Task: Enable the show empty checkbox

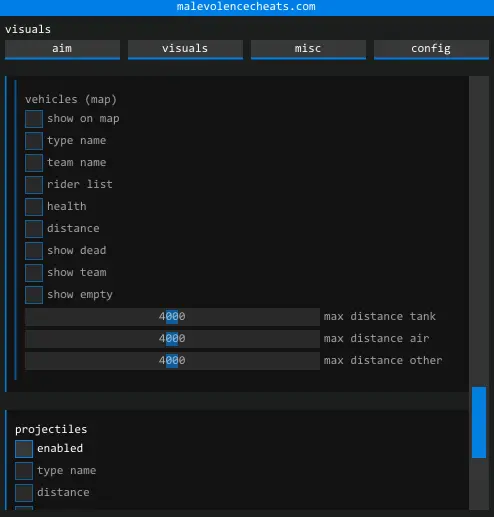Action: pos(34,295)
